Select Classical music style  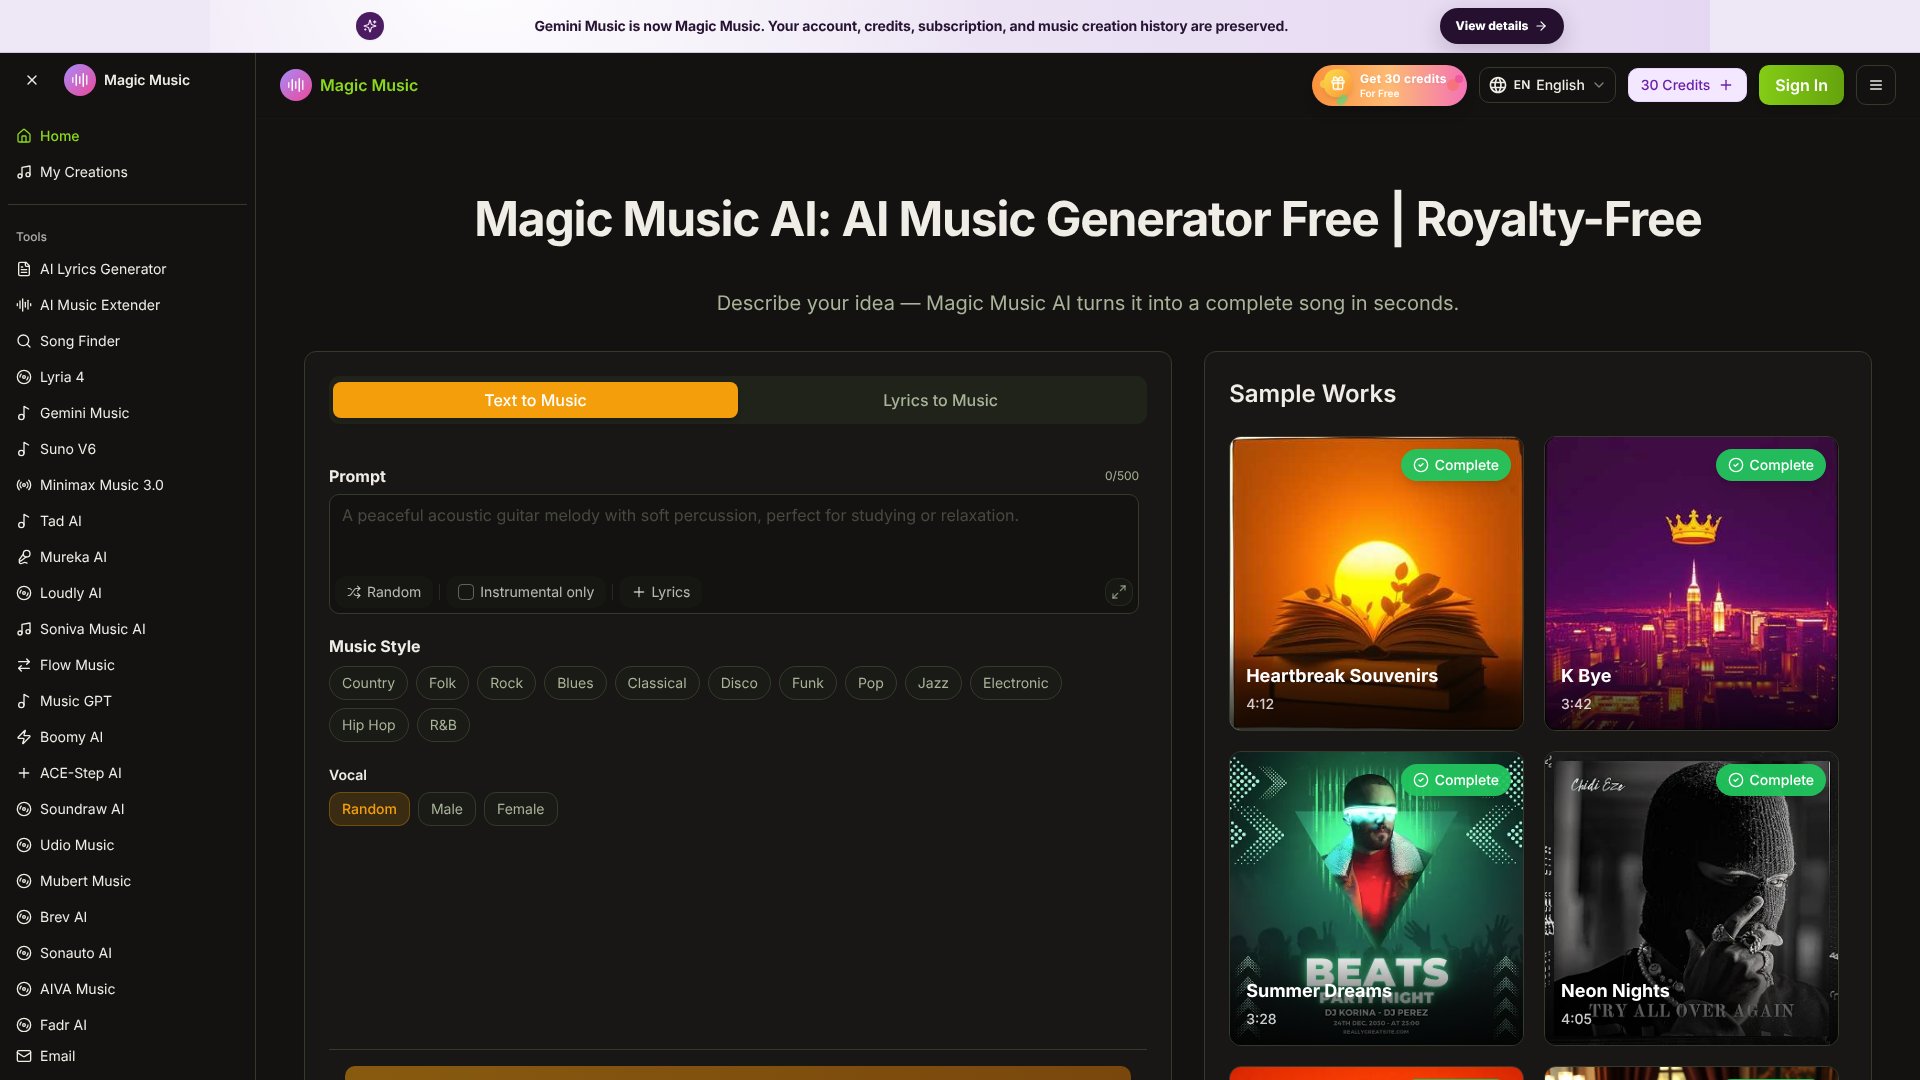pos(657,683)
